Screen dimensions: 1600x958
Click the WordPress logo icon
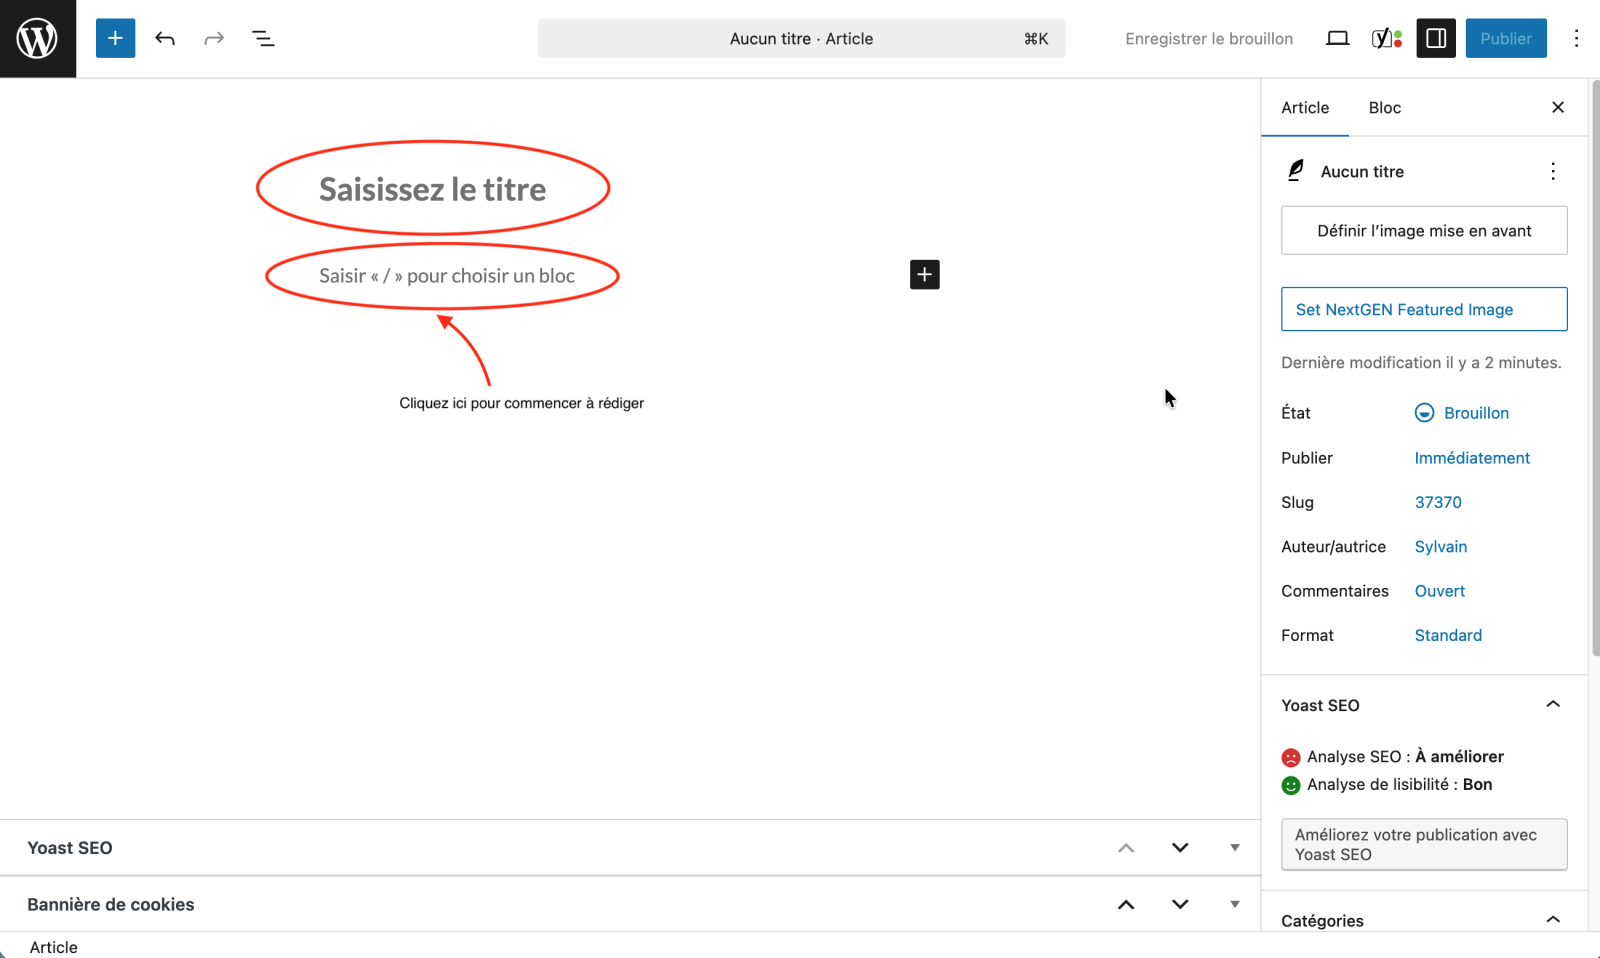(x=37, y=39)
